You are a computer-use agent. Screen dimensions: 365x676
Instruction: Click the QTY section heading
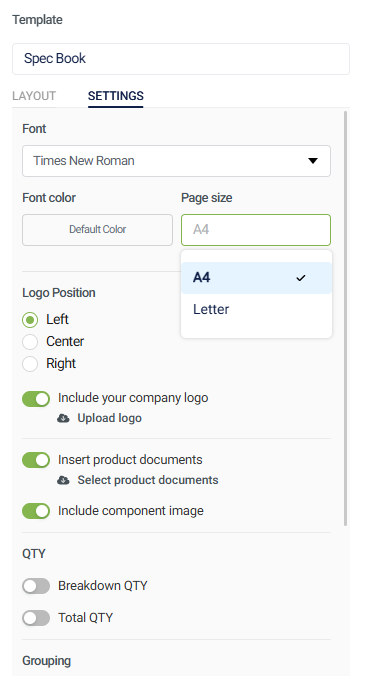point(34,554)
